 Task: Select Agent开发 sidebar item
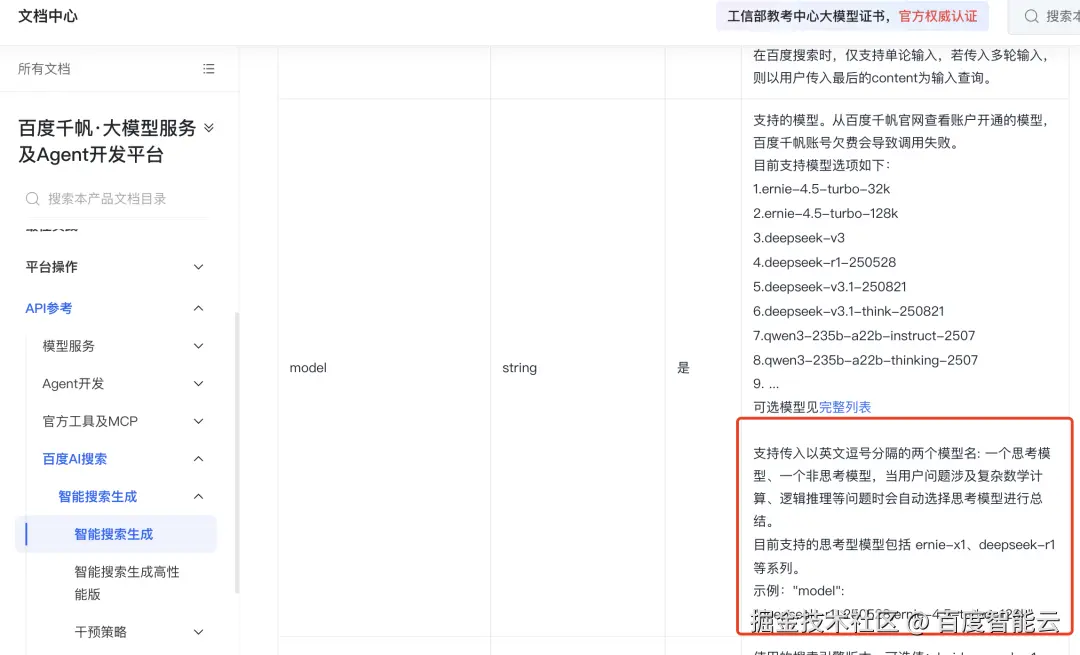(x=73, y=384)
